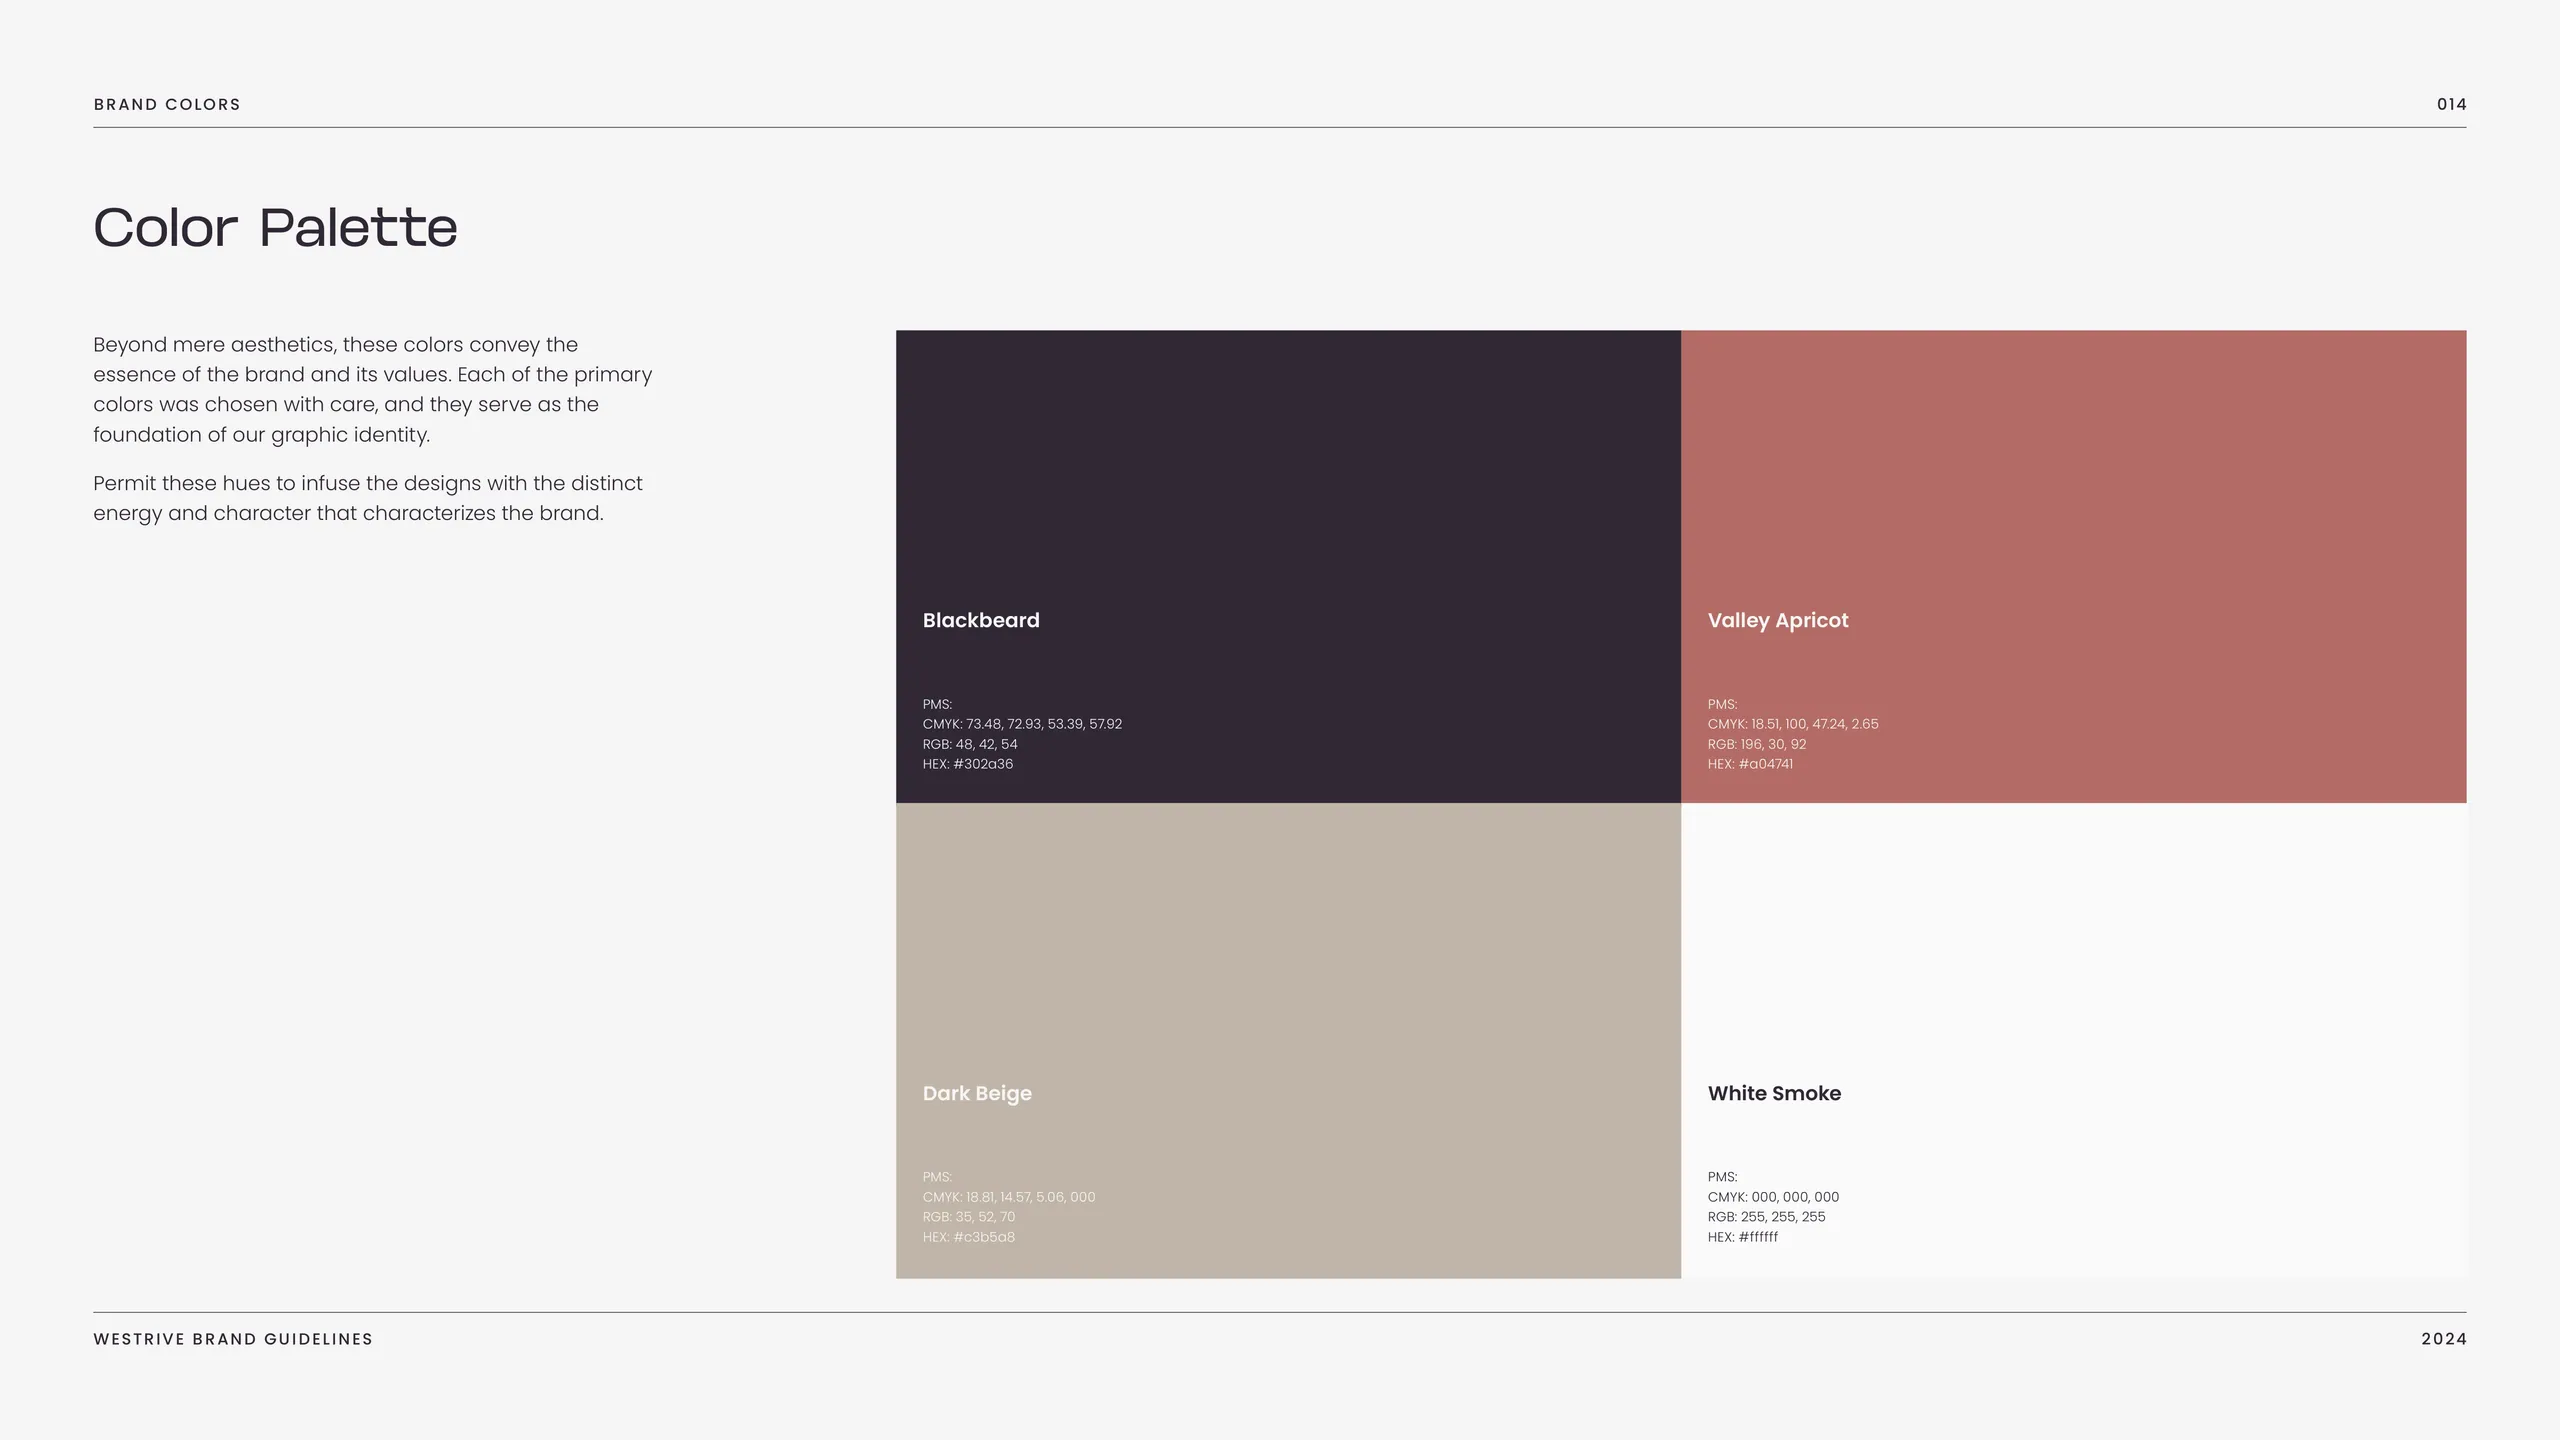This screenshot has height=1440, width=2560.
Task: Click "RGB: 255, 255, 255" value
Action: pyautogui.click(x=1767, y=1217)
